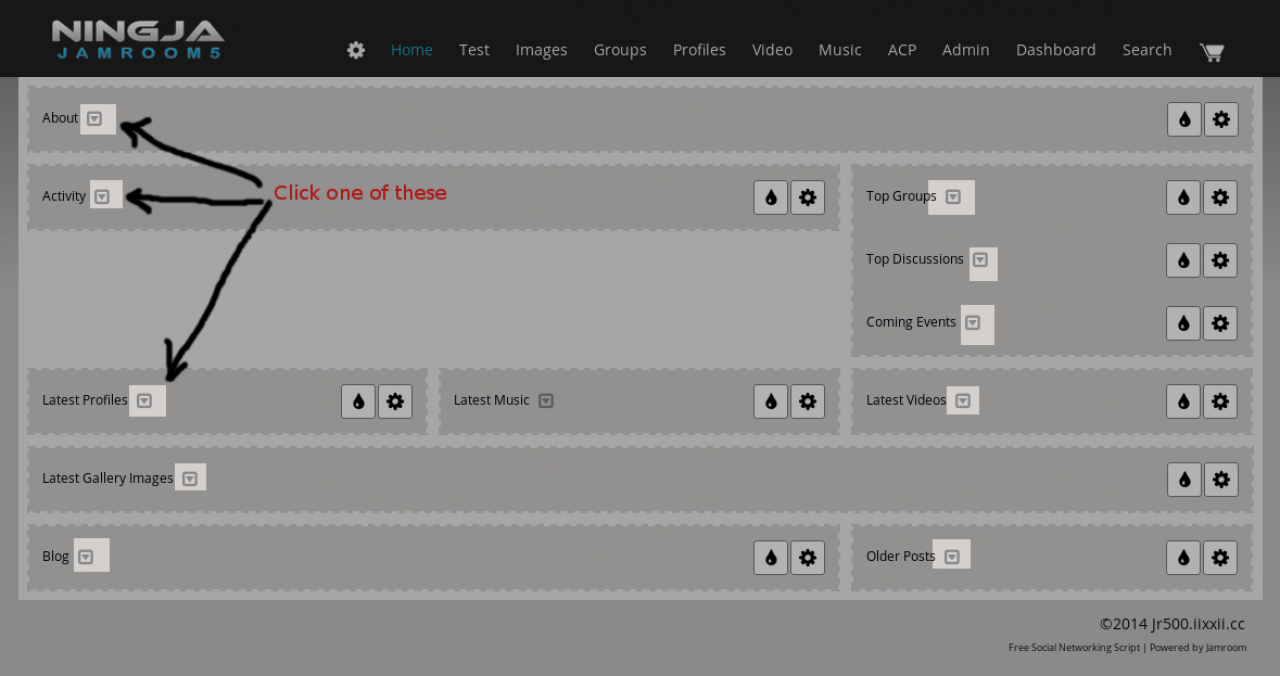This screenshot has height=676, width=1280.
Task: Click droplet icon for Latest Gallery Images
Action: click(x=1184, y=480)
